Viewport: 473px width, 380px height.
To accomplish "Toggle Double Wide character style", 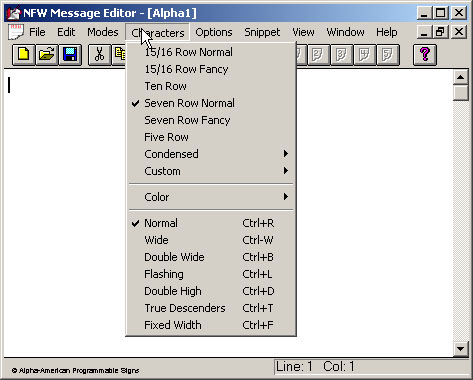I will [x=211, y=257].
